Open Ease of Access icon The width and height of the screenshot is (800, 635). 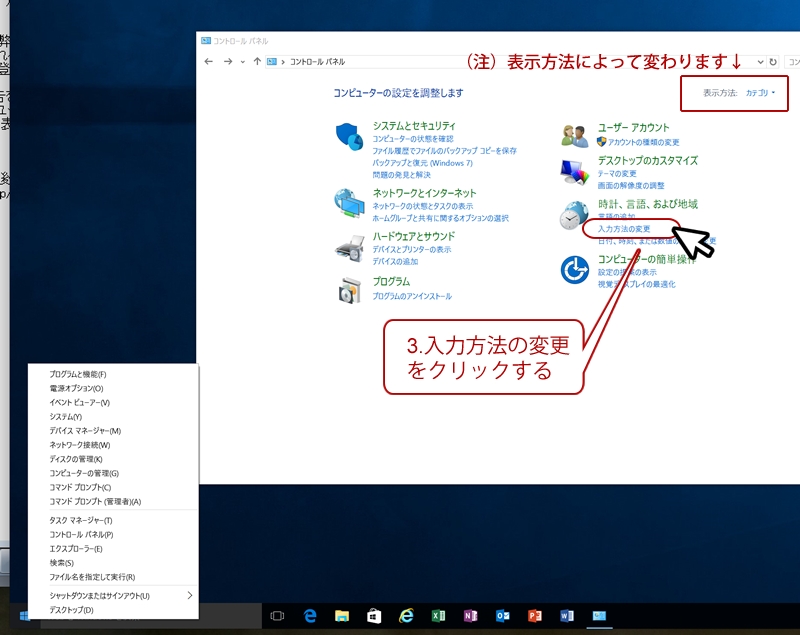[575, 269]
